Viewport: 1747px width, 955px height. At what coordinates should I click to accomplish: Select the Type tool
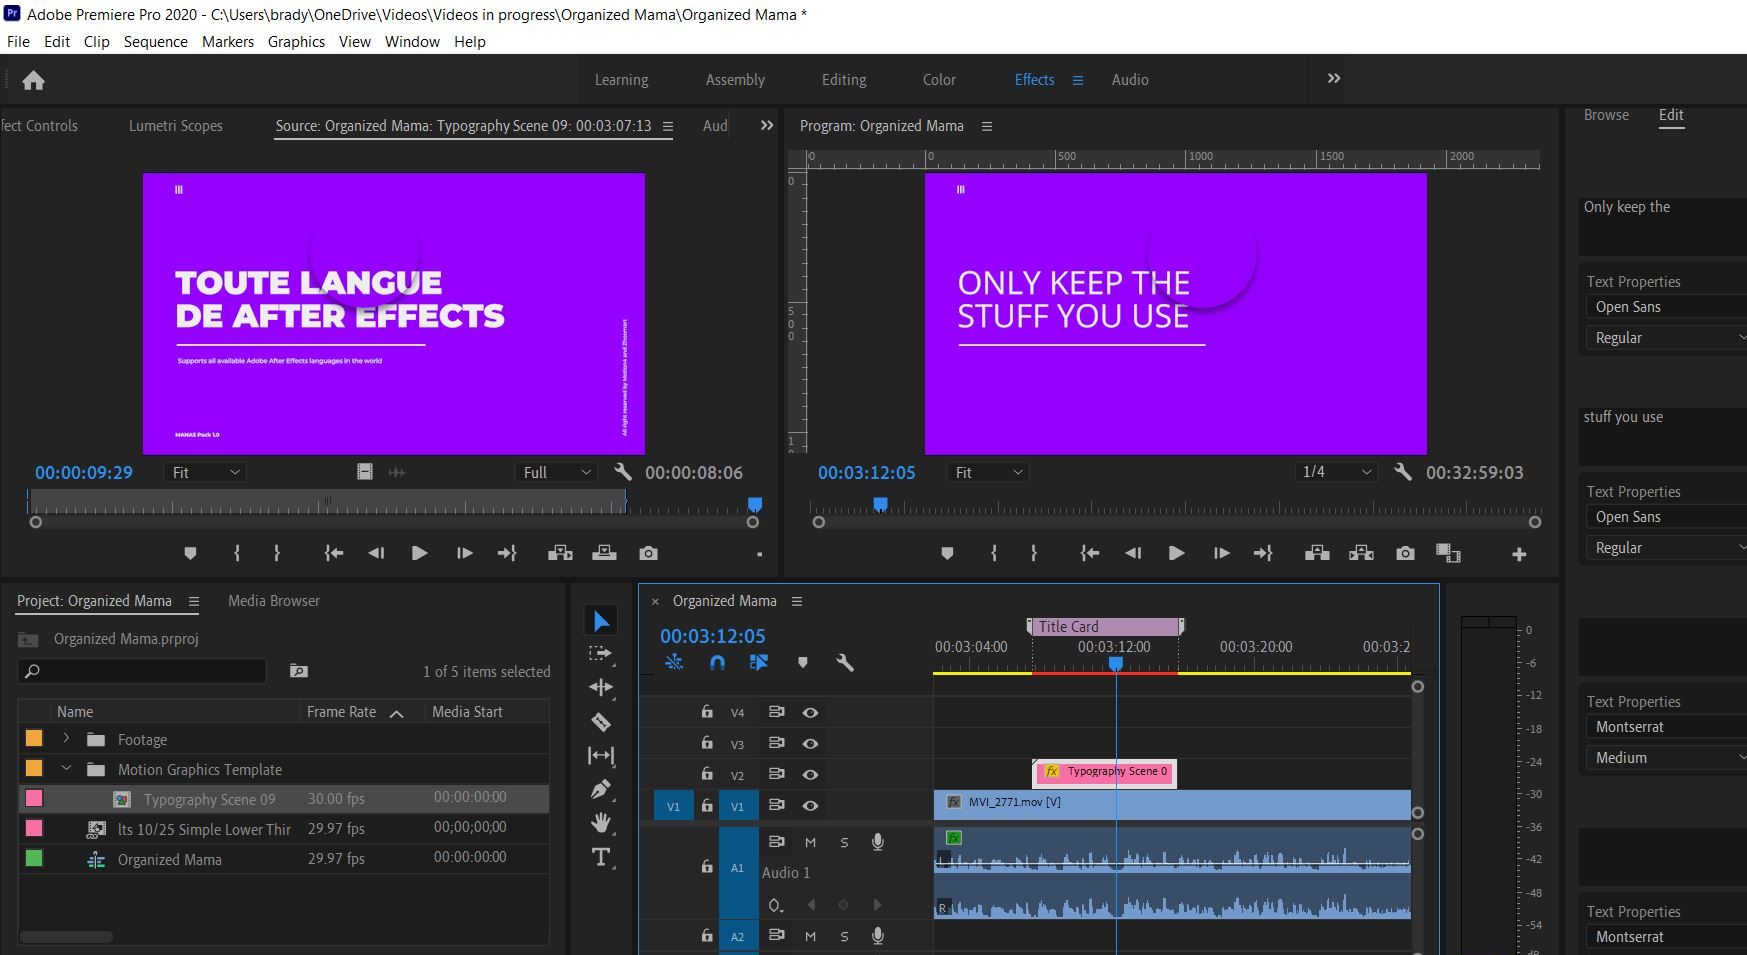[601, 857]
